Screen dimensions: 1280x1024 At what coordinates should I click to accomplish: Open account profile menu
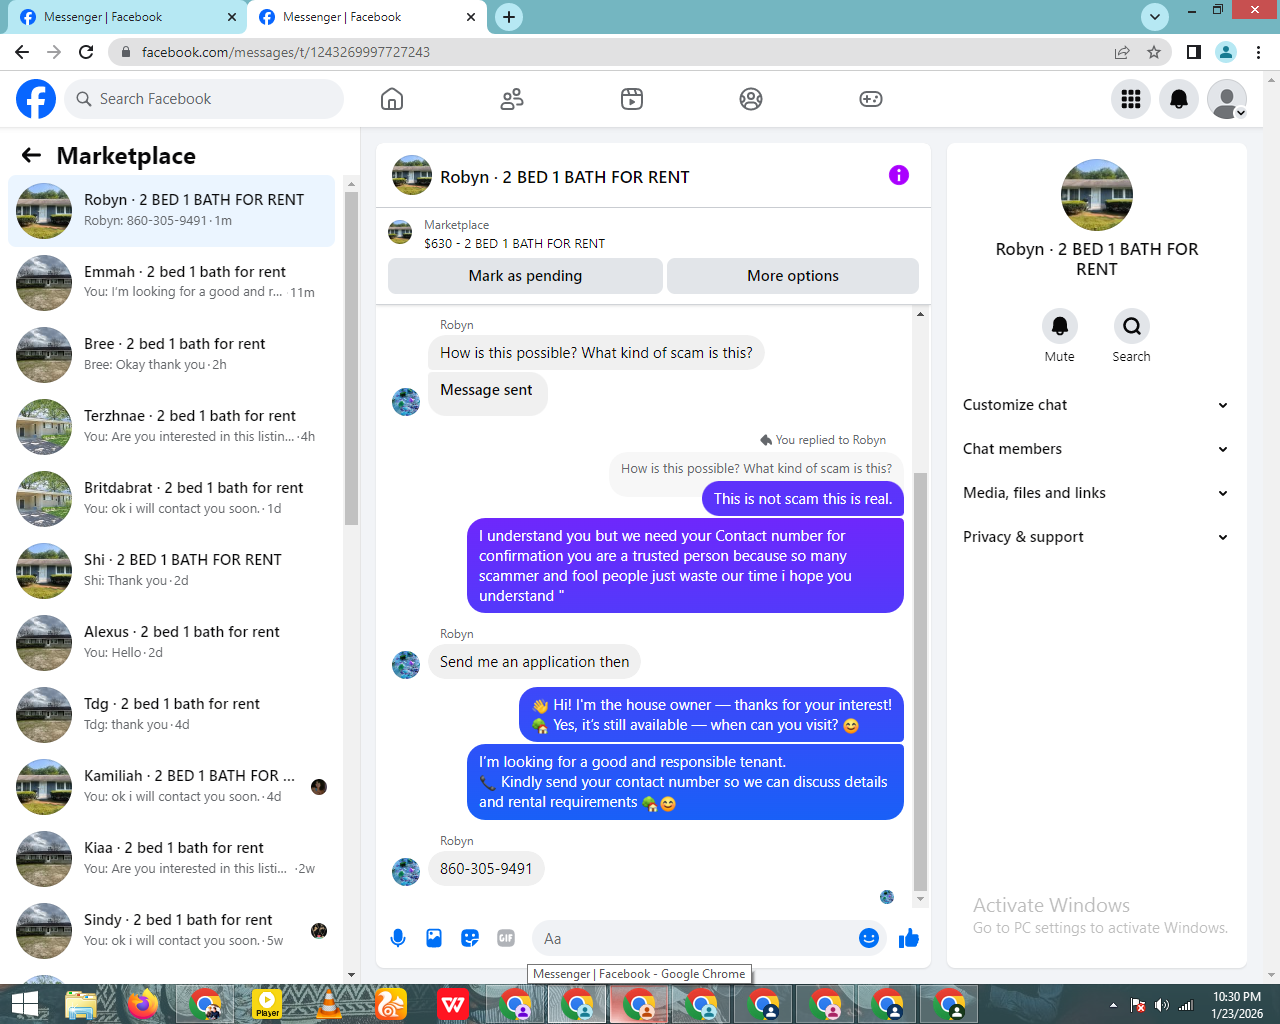1227,99
